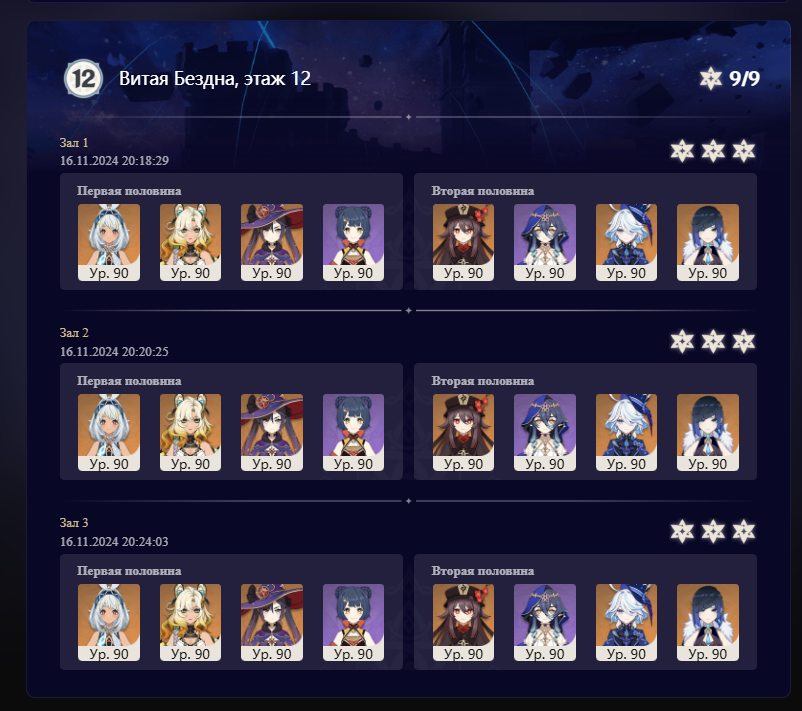The height and width of the screenshot is (711, 802).
Task: Click the Витая Бездна, этаж 12 title
Action: point(215,78)
